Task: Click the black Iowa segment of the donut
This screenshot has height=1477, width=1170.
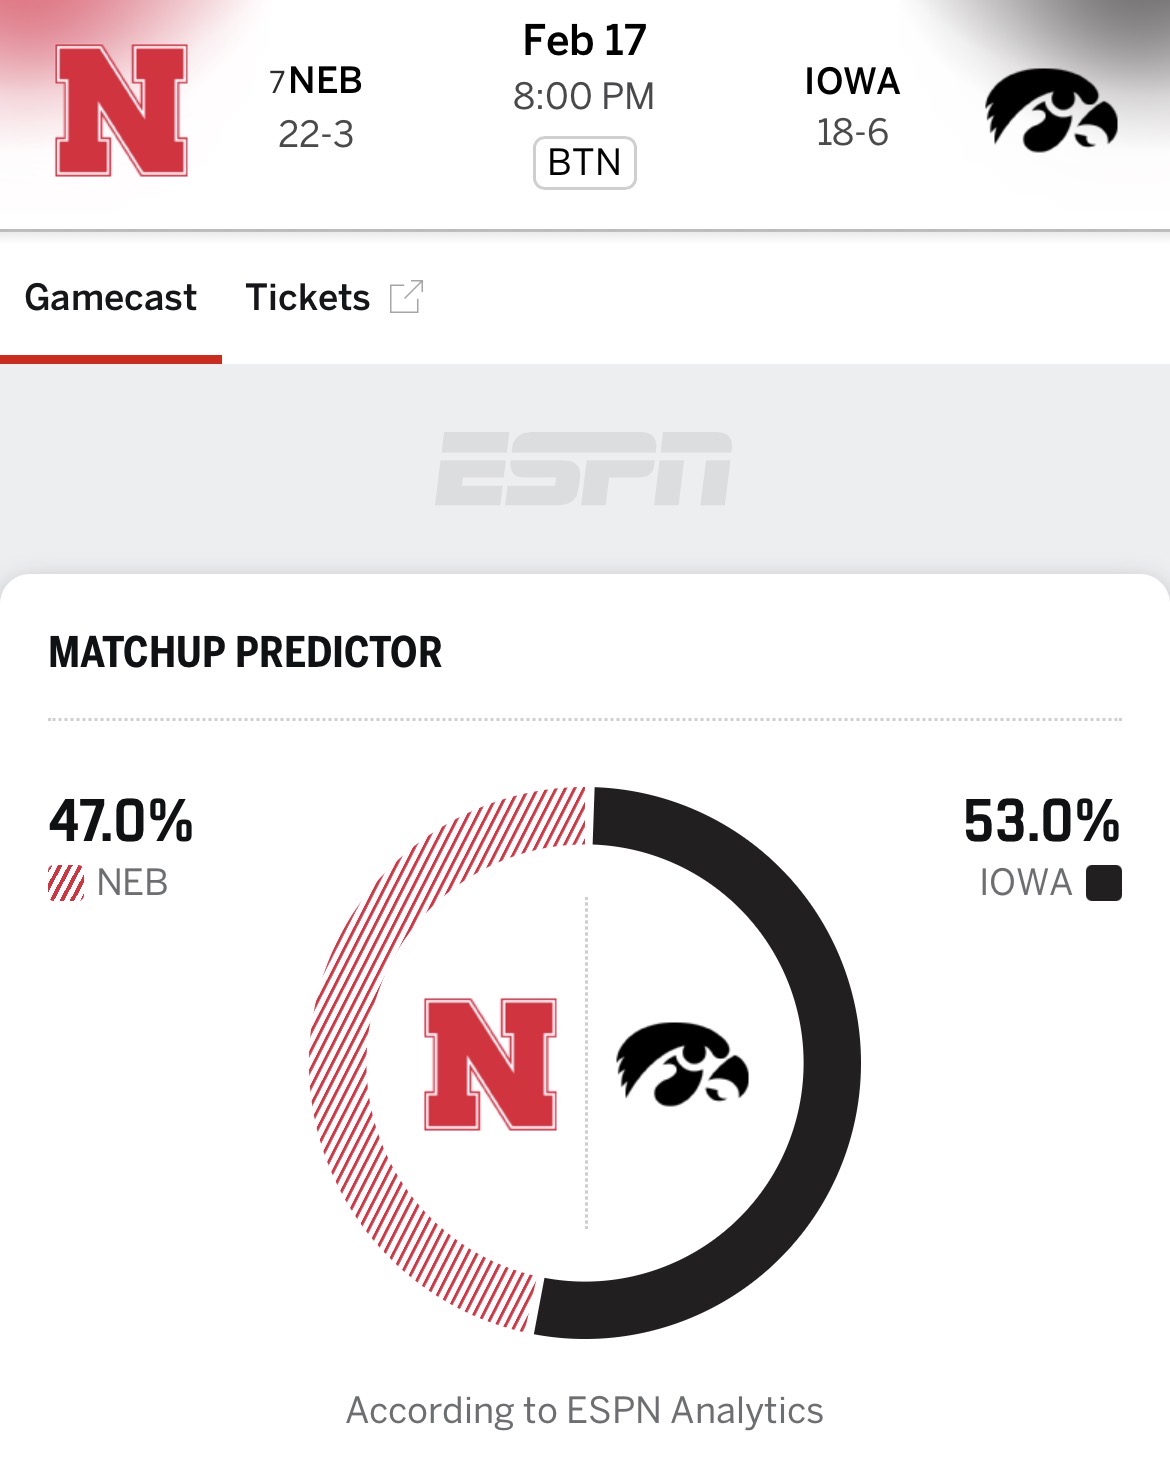Action: 830,1063
